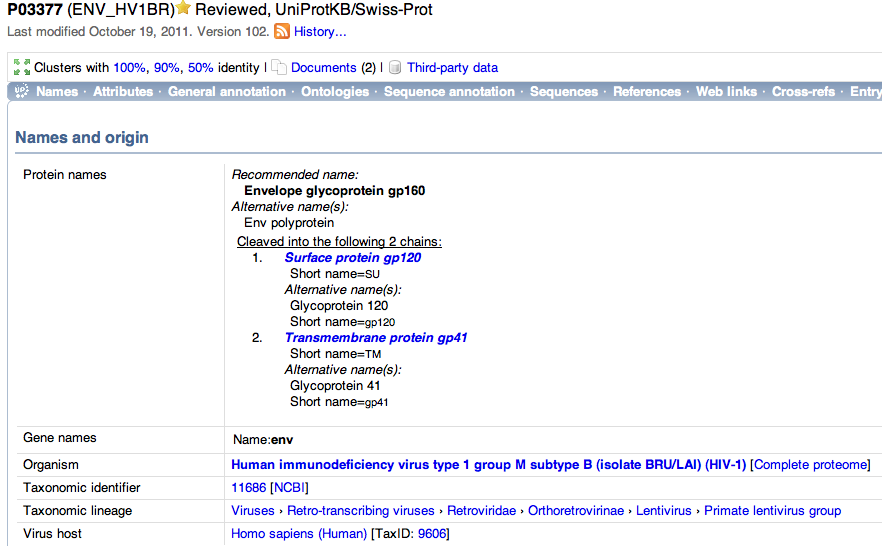The height and width of the screenshot is (546, 882).
Task: Click the Complete proteome link
Action: pos(810,465)
